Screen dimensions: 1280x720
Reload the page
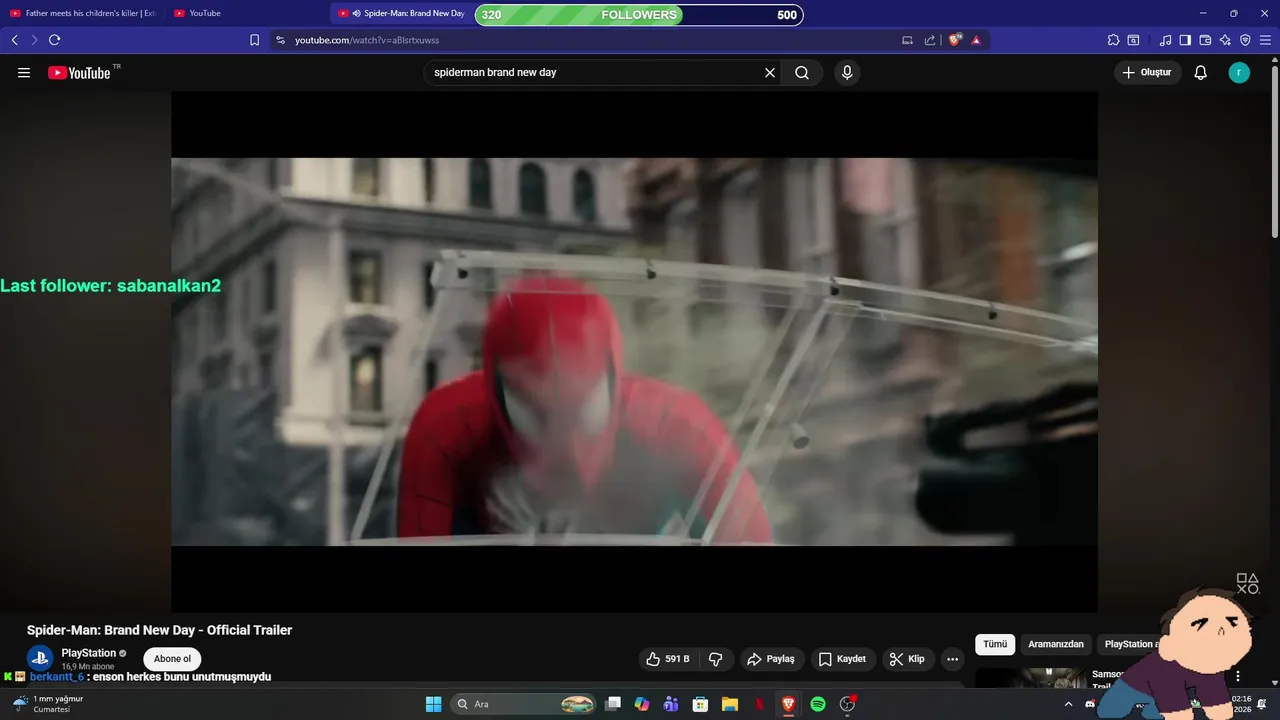55,40
